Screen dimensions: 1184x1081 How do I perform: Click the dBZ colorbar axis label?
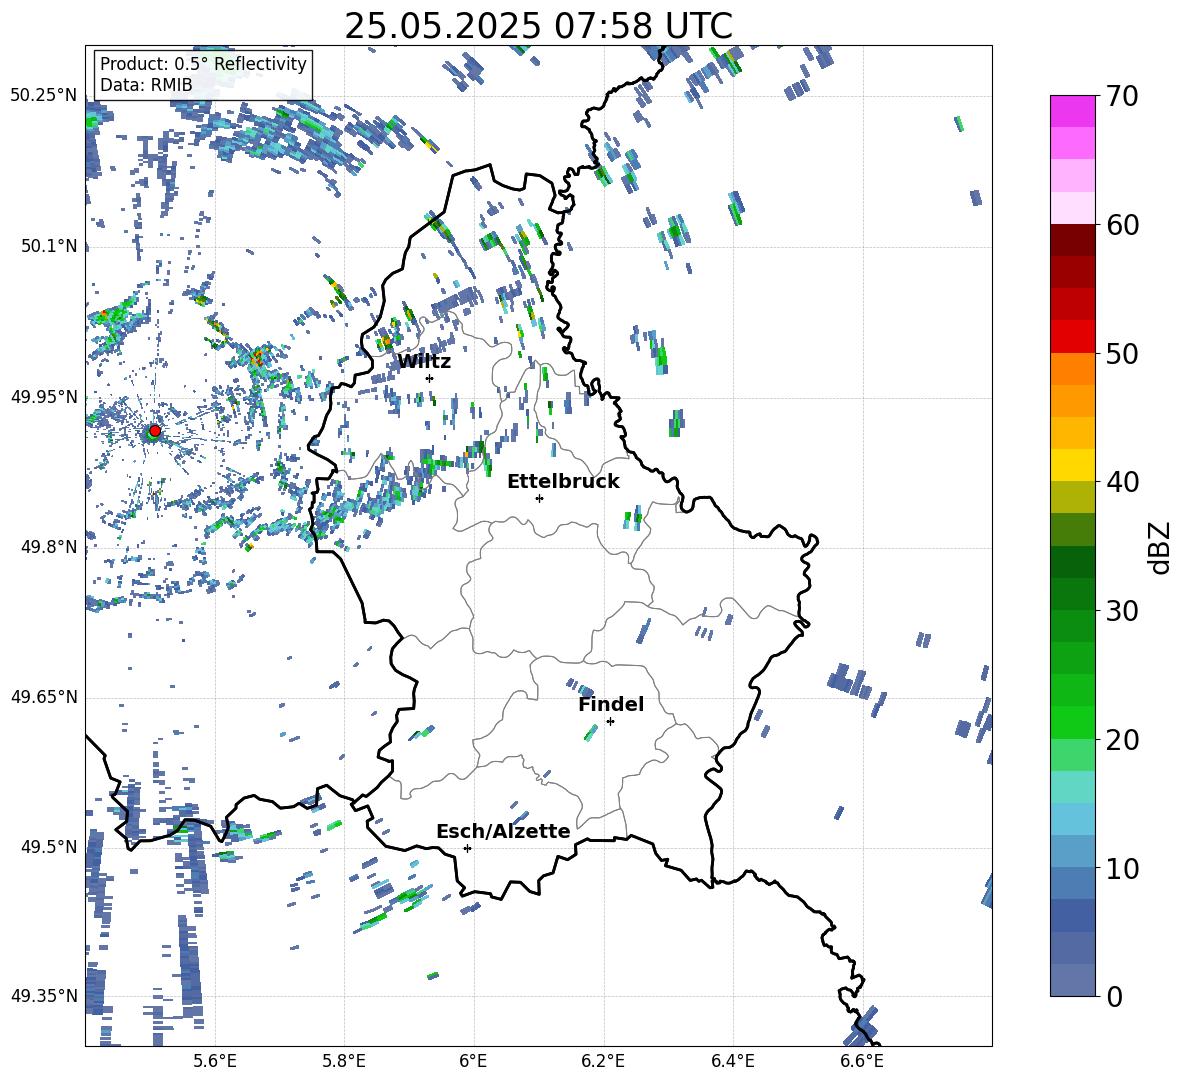click(x=1161, y=547)
